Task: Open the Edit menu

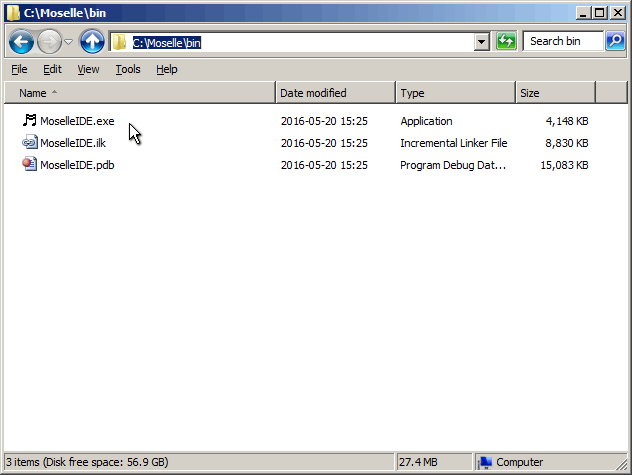Action: [x=52, y=69]
